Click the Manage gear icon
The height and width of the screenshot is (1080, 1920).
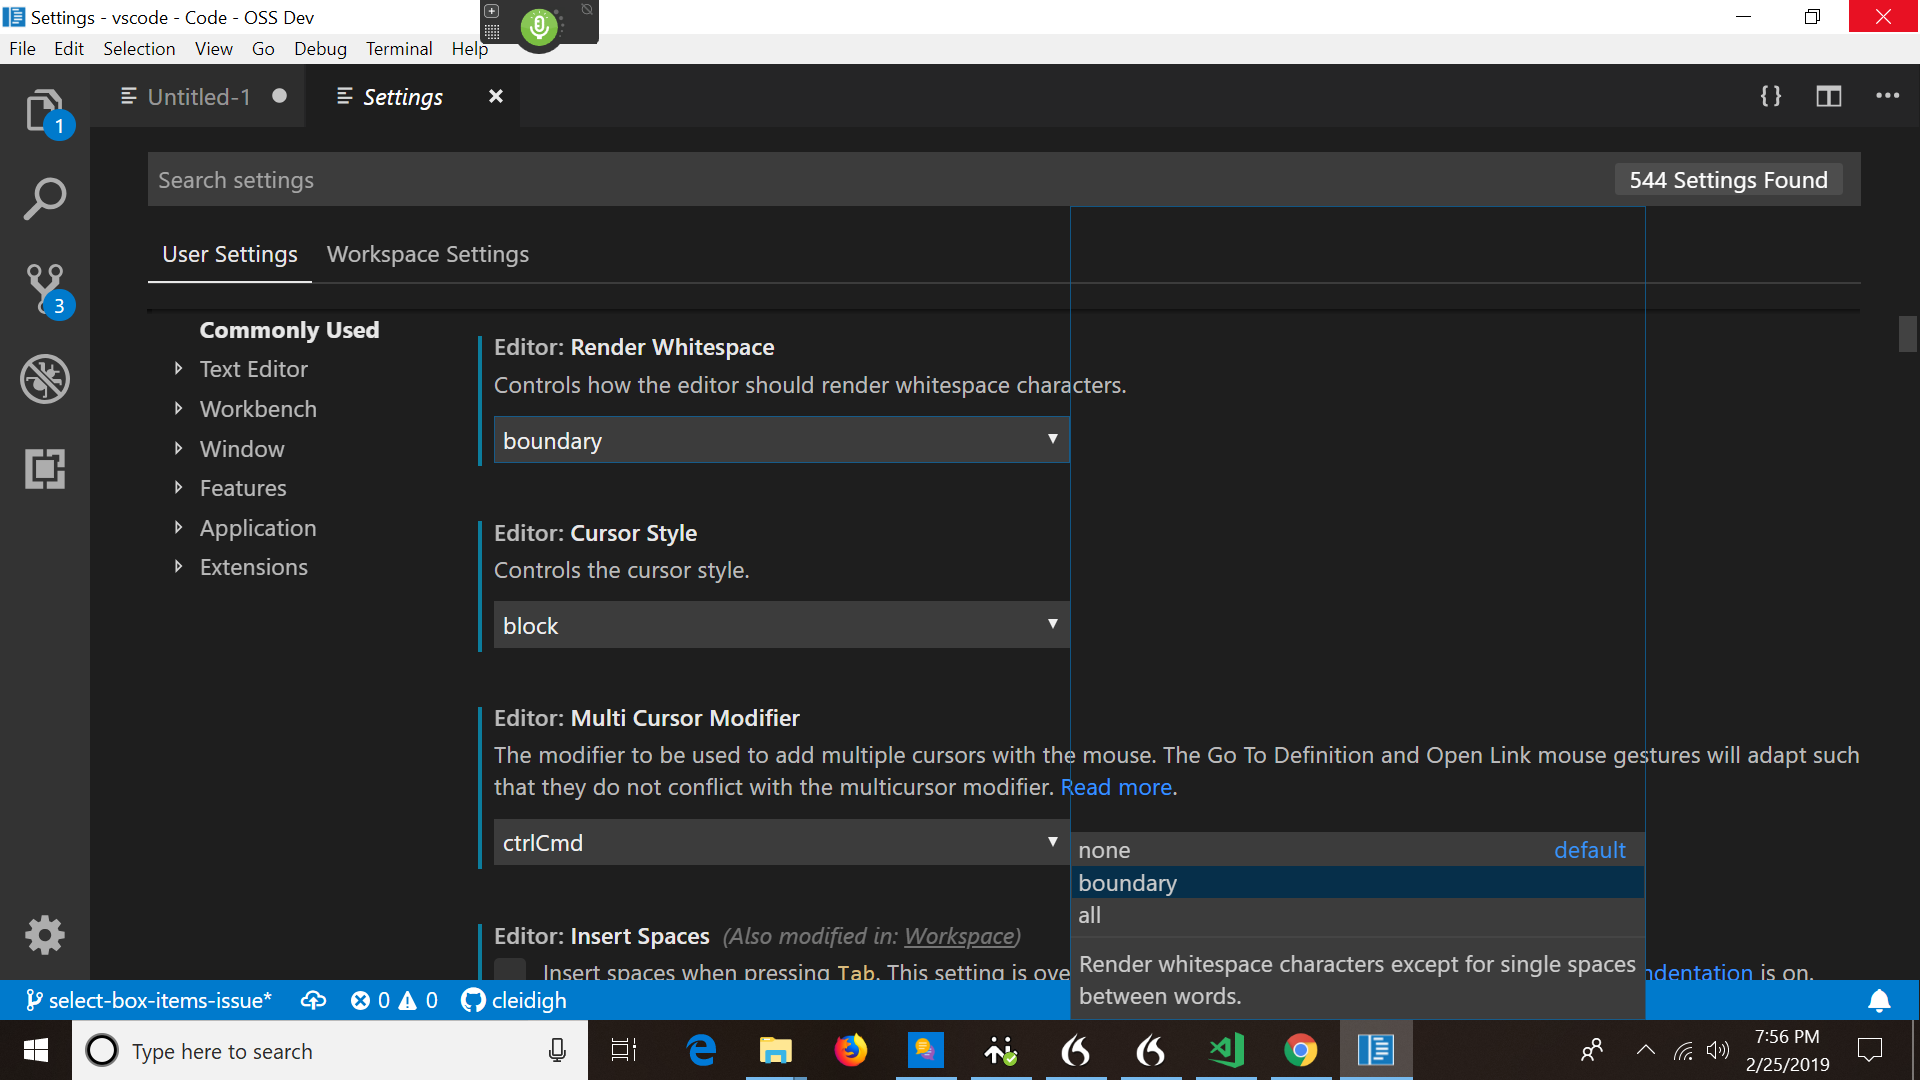pos(45,935)
